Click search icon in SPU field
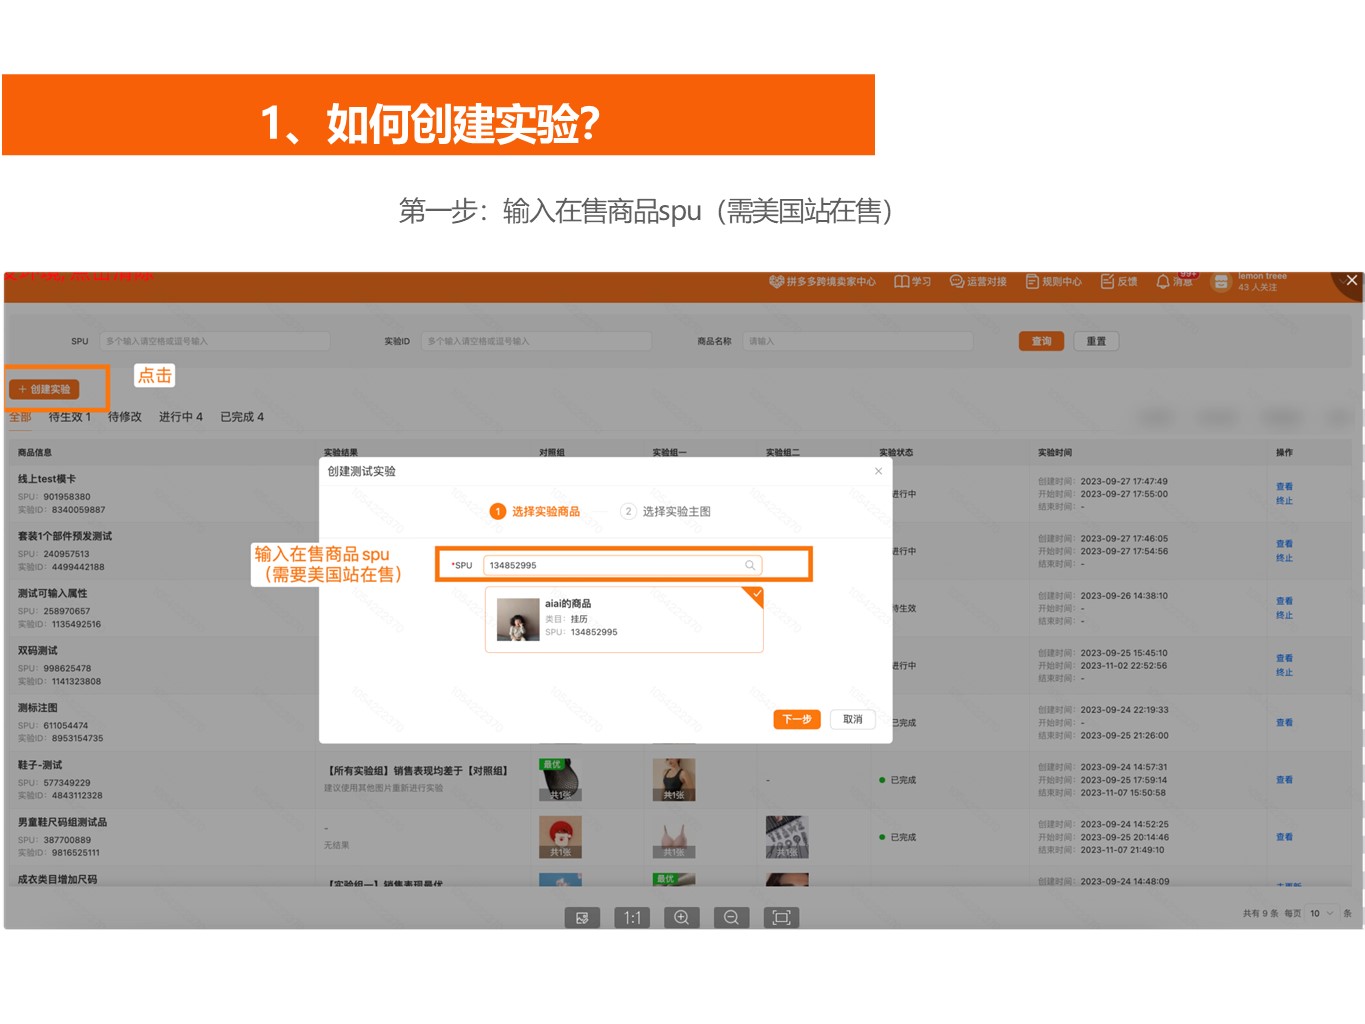Screen dimensions: 1365x1024 click(750, 566)
